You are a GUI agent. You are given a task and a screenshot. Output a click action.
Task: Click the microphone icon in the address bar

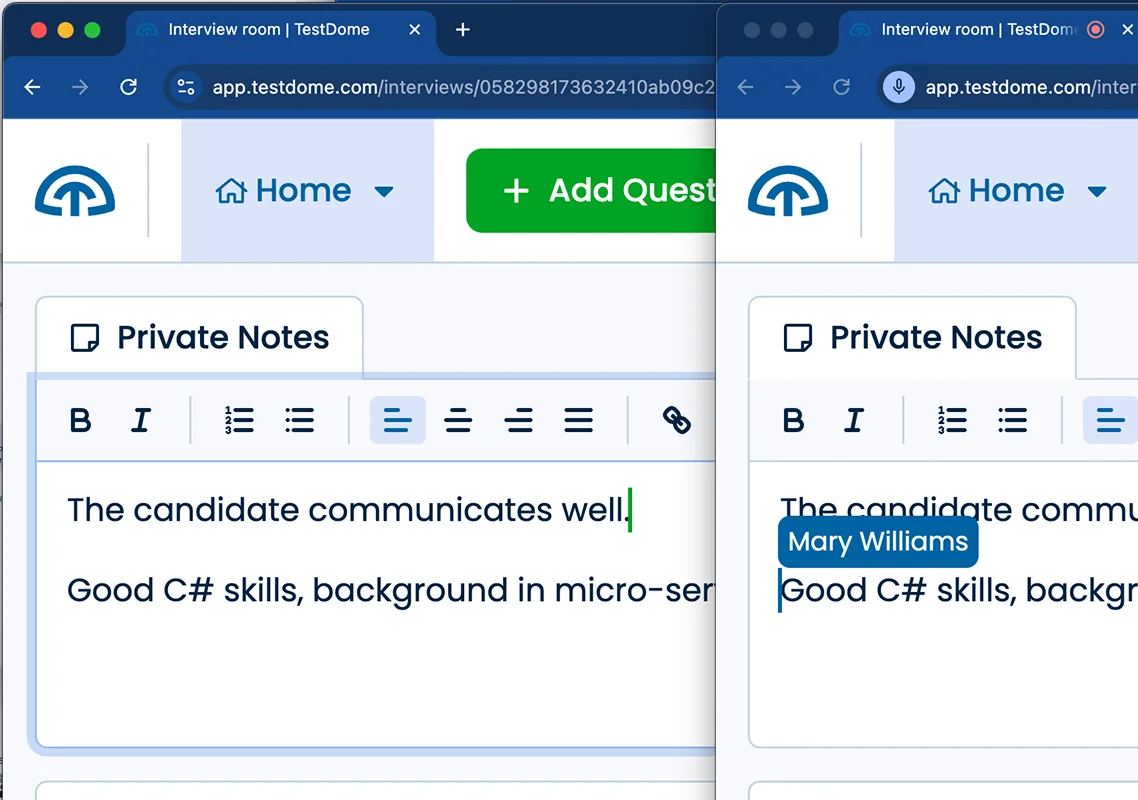pos(897,87)
